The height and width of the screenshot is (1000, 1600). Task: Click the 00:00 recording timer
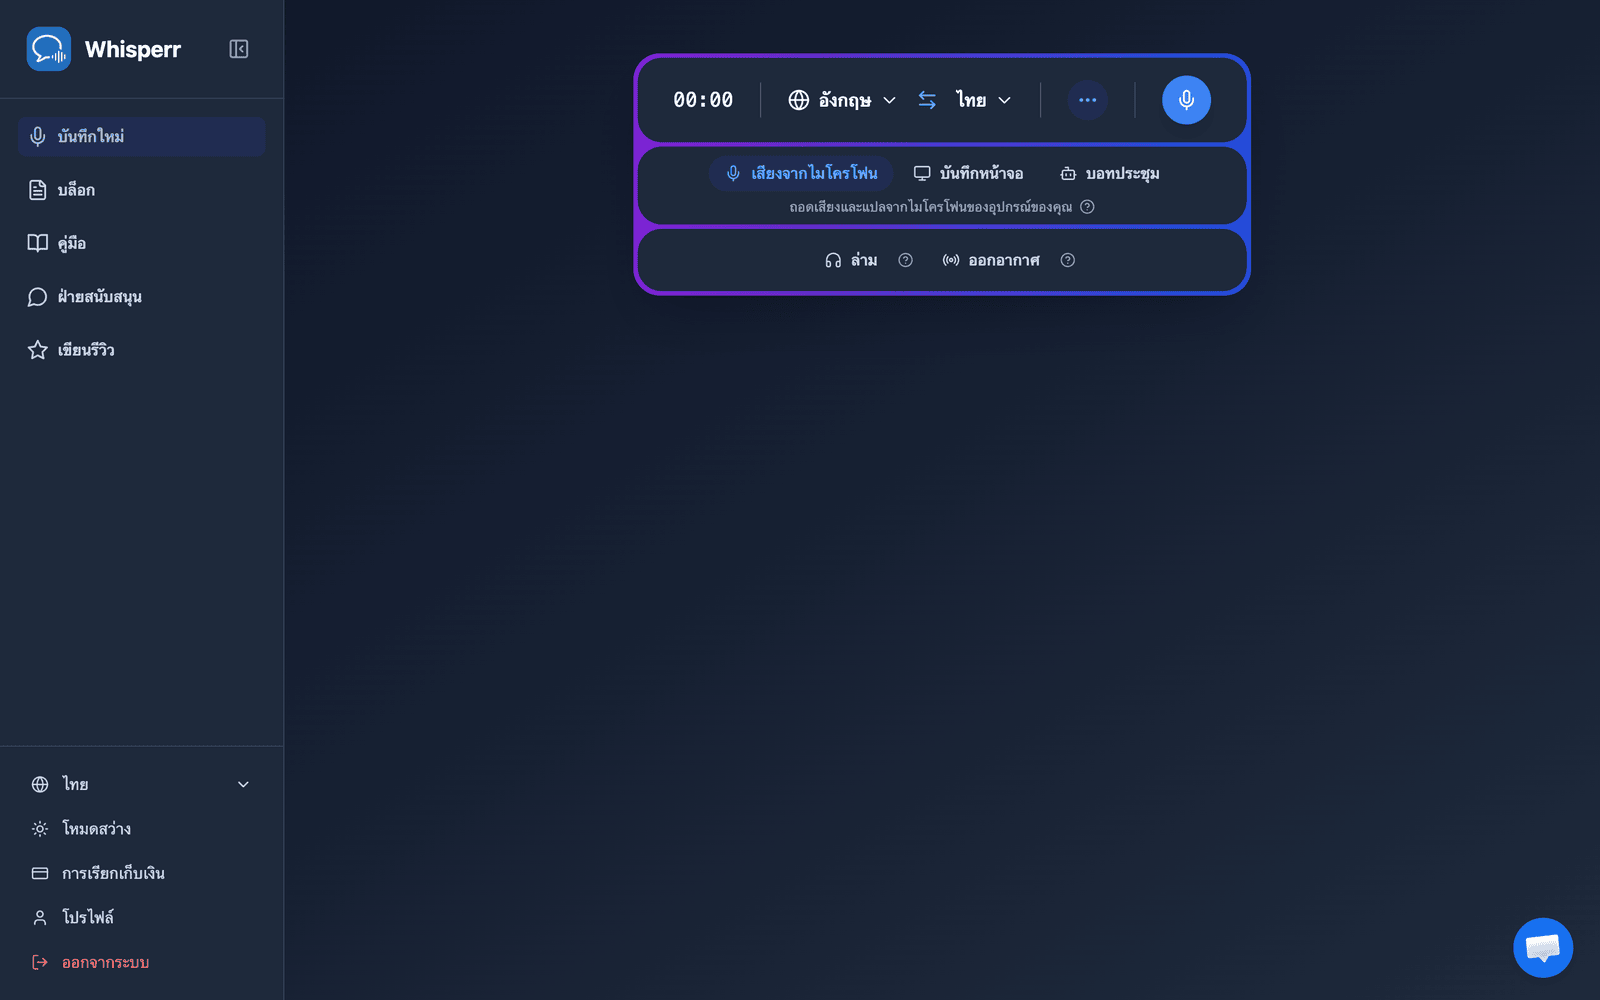(703, 100)
